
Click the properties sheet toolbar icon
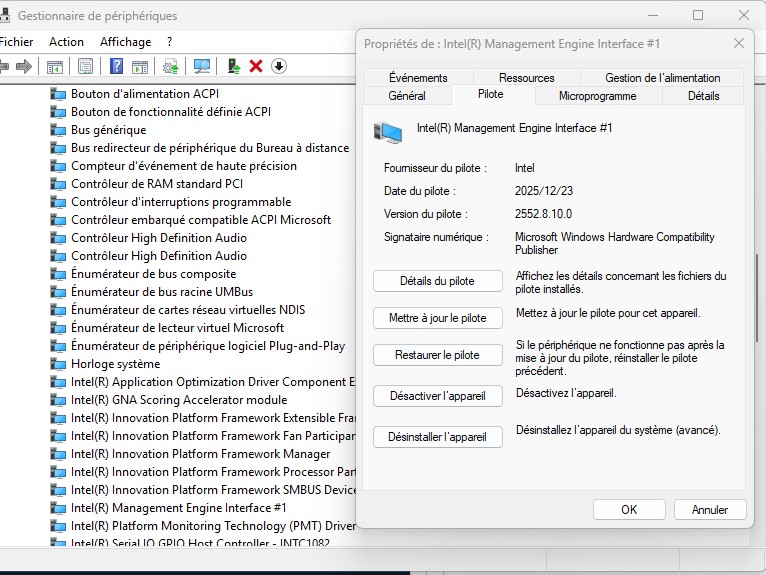(x=86, y=66)
